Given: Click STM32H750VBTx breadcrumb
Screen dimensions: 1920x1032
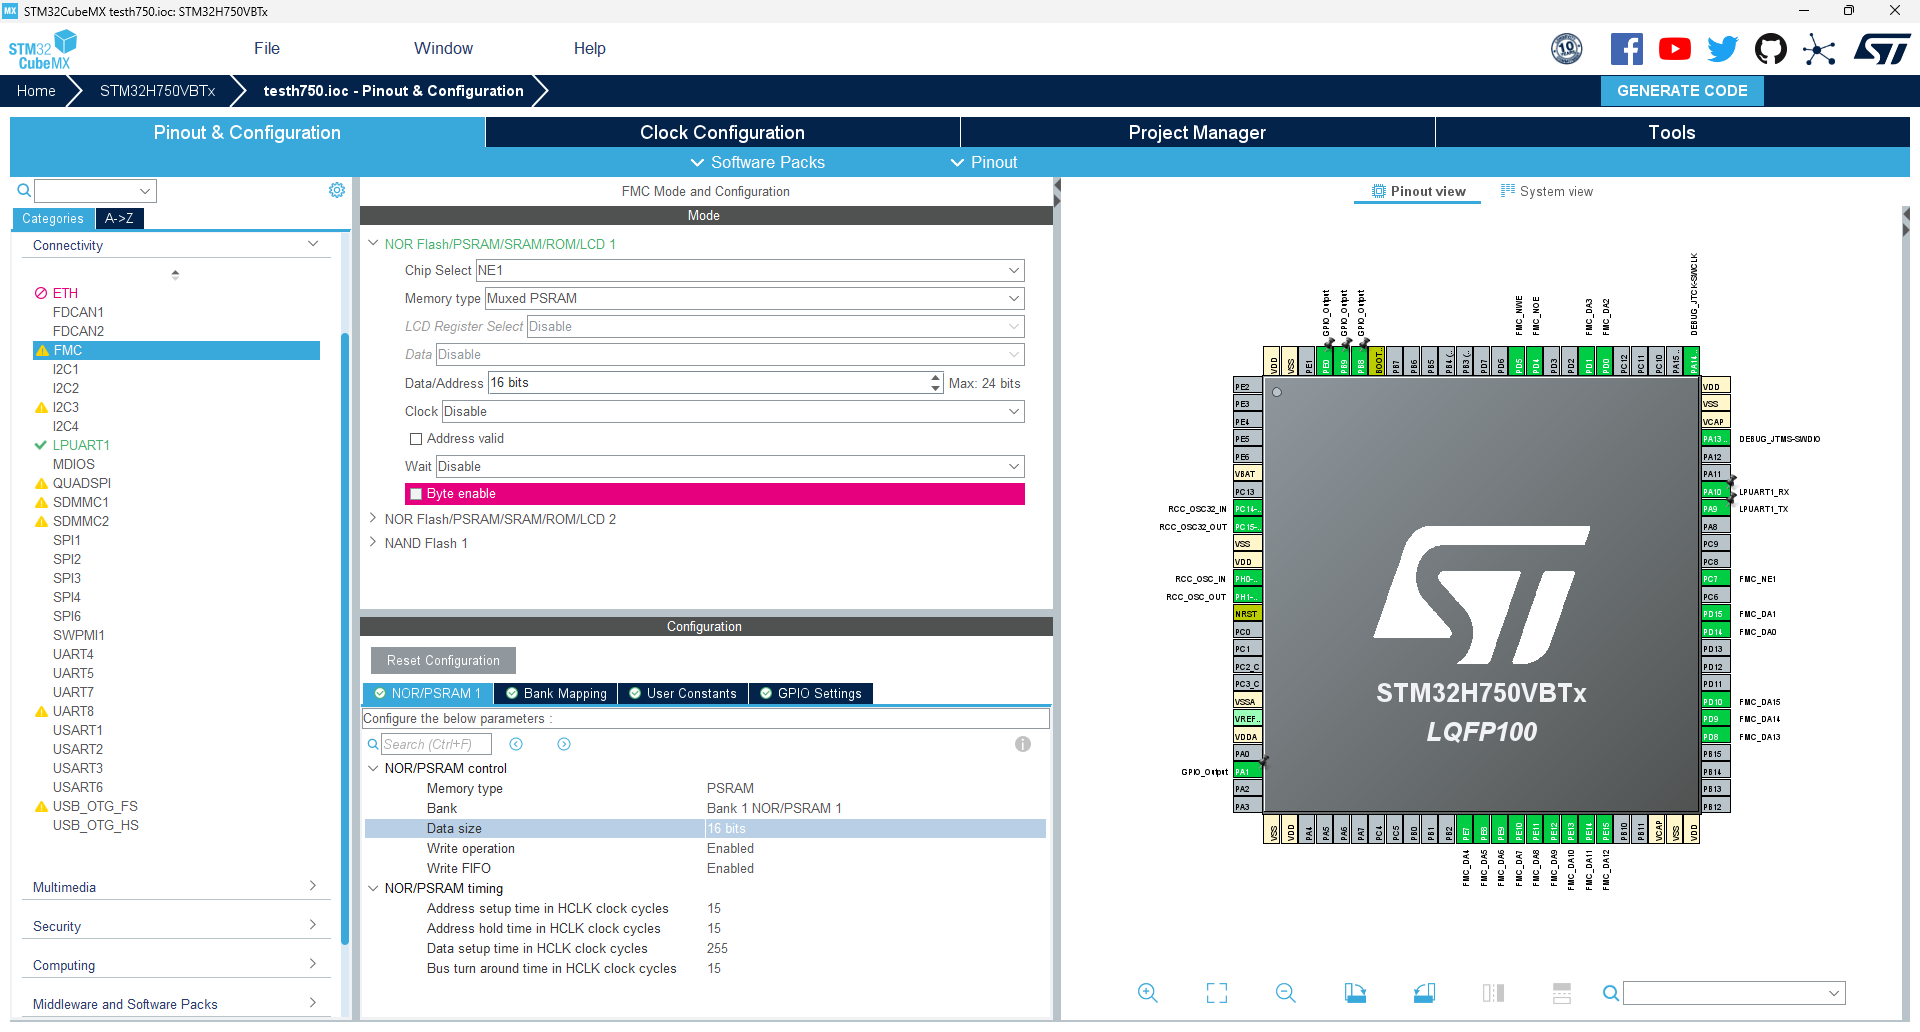Looking at the screenshot, I should 157,91.
